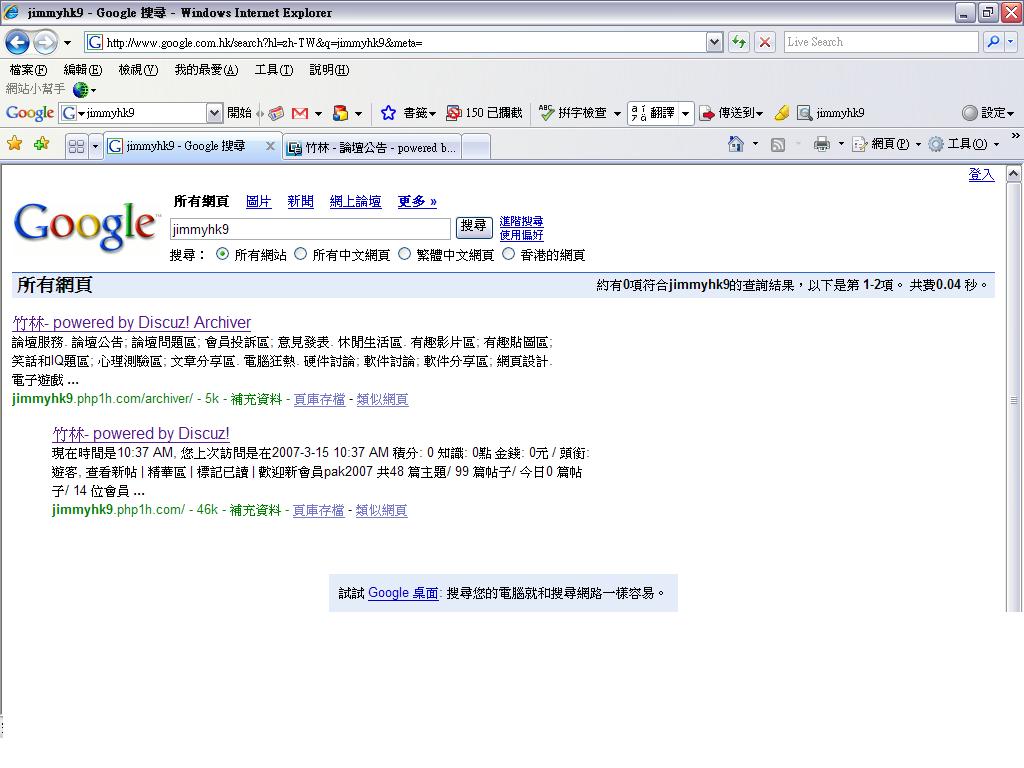The height and width of the screenshot is (768, 1024).
Task: Close the jimmyhk9 Google tab
Action: pos(270,146)
